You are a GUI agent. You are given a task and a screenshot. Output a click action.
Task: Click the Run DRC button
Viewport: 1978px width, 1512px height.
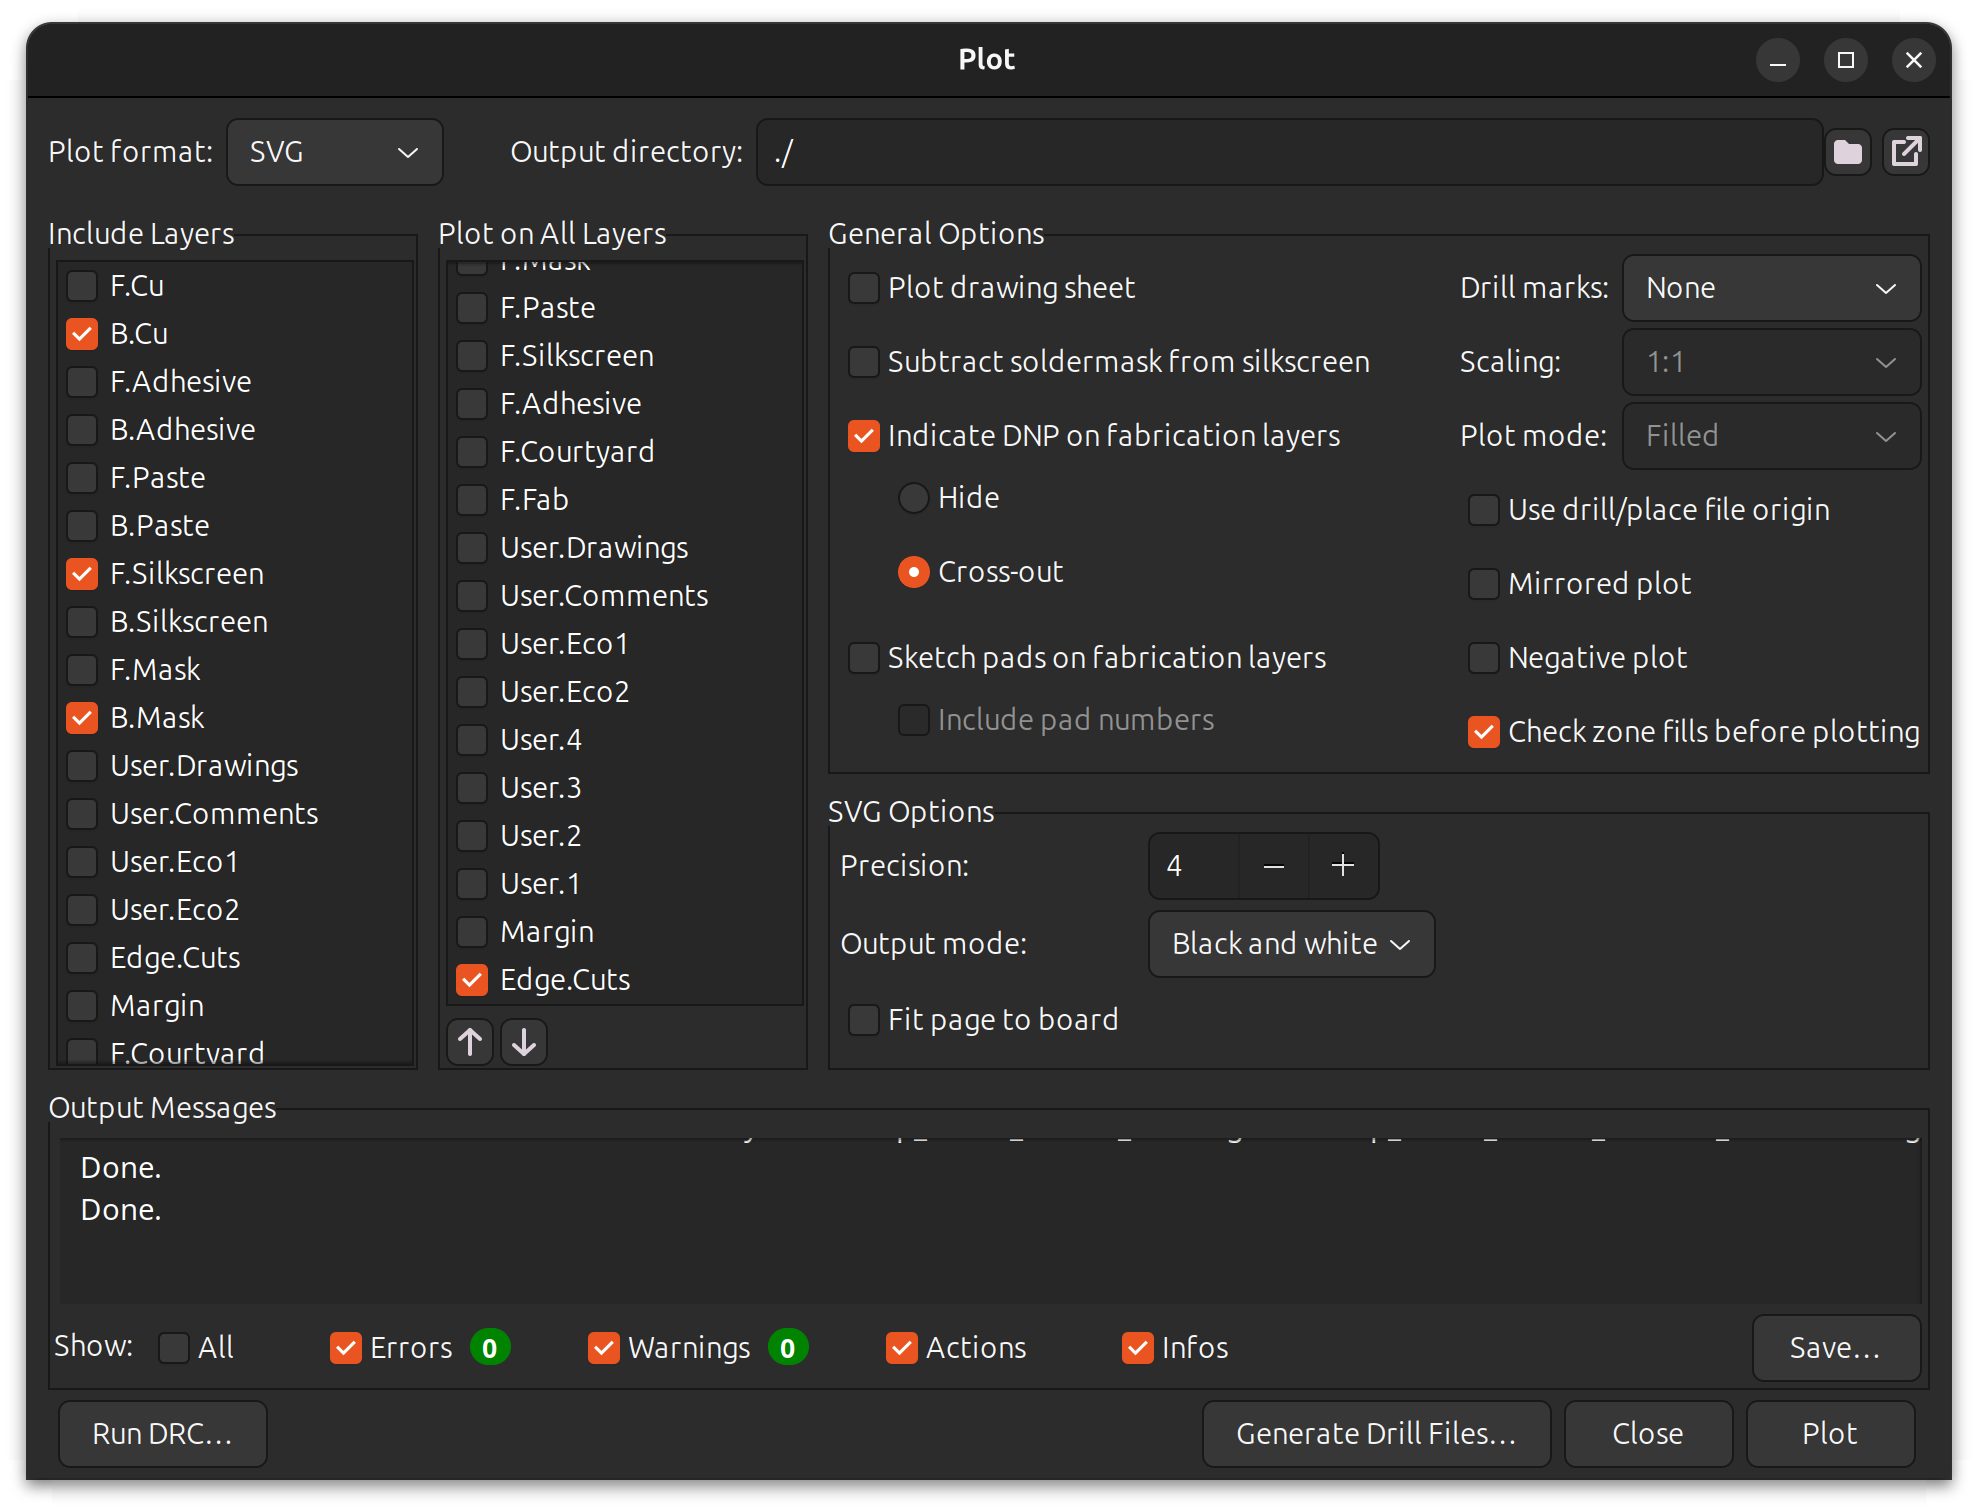[162, 1434]
